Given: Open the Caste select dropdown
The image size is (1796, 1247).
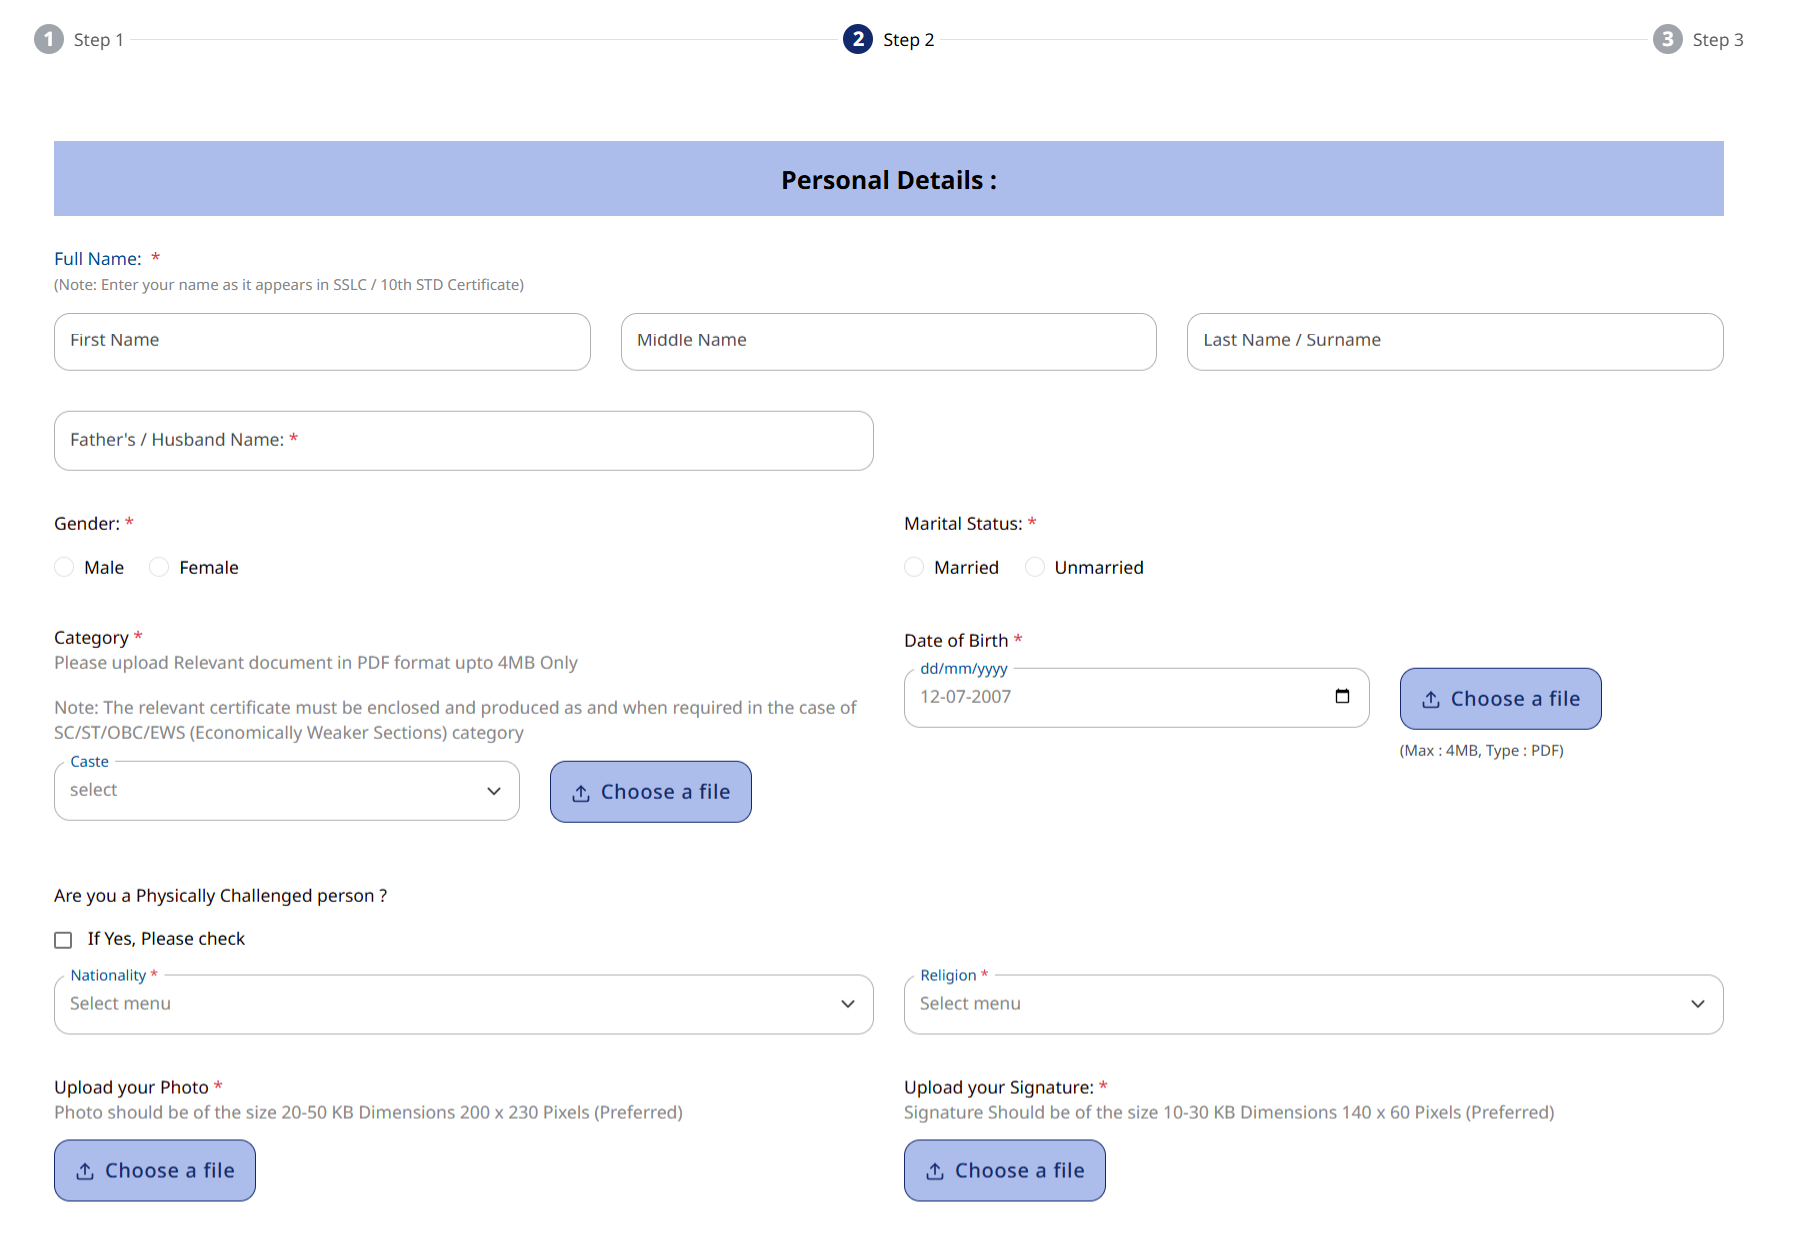Looking at the screenshot, I should click(x=286, y=791).
